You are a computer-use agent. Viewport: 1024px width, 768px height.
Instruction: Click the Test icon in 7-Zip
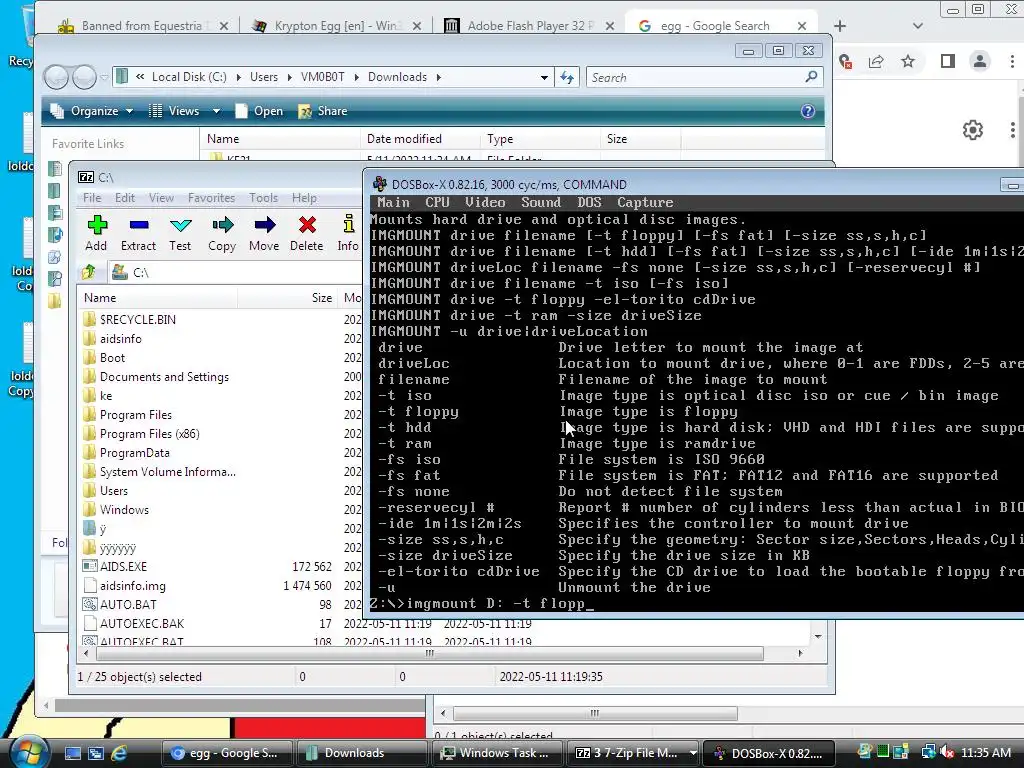(180, 233)
